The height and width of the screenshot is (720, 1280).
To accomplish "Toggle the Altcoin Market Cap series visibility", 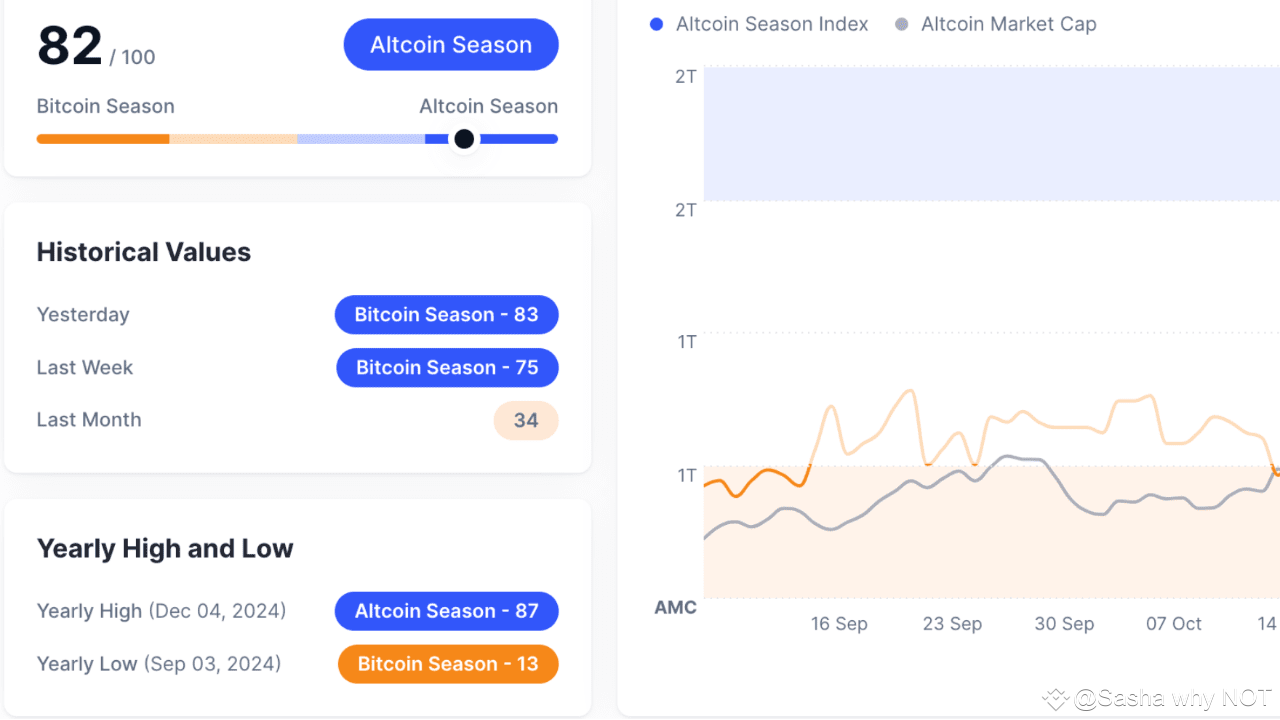I will [x=1009, y=24].
